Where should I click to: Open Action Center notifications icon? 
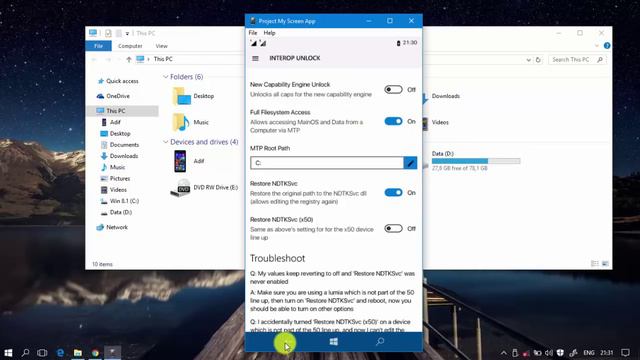[625, 353]
